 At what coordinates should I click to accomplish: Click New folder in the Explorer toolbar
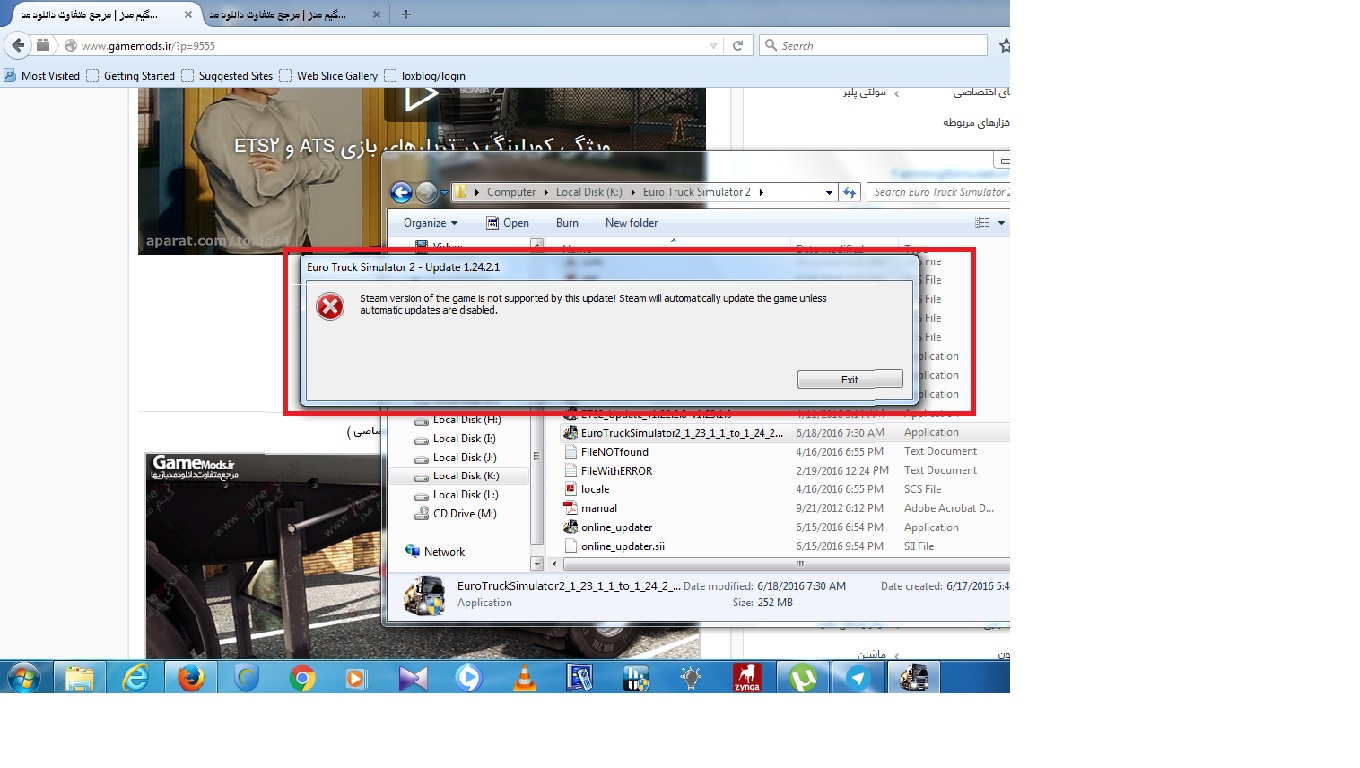tap(631, 223)
